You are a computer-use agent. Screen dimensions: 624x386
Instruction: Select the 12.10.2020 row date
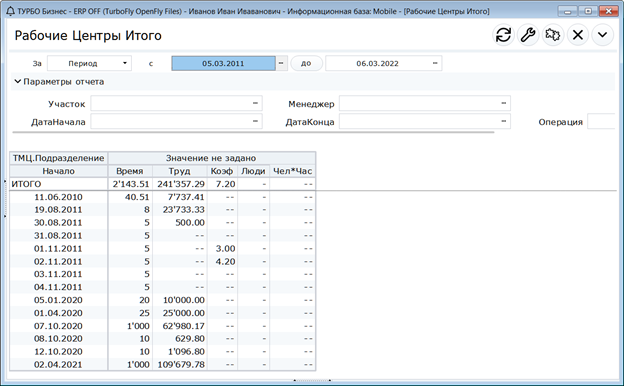58,351
